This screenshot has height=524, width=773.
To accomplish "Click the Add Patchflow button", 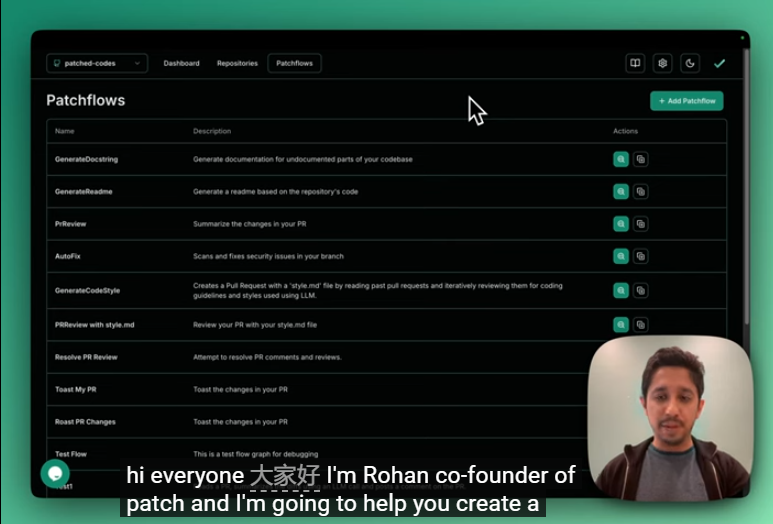I will click(686, 101).
